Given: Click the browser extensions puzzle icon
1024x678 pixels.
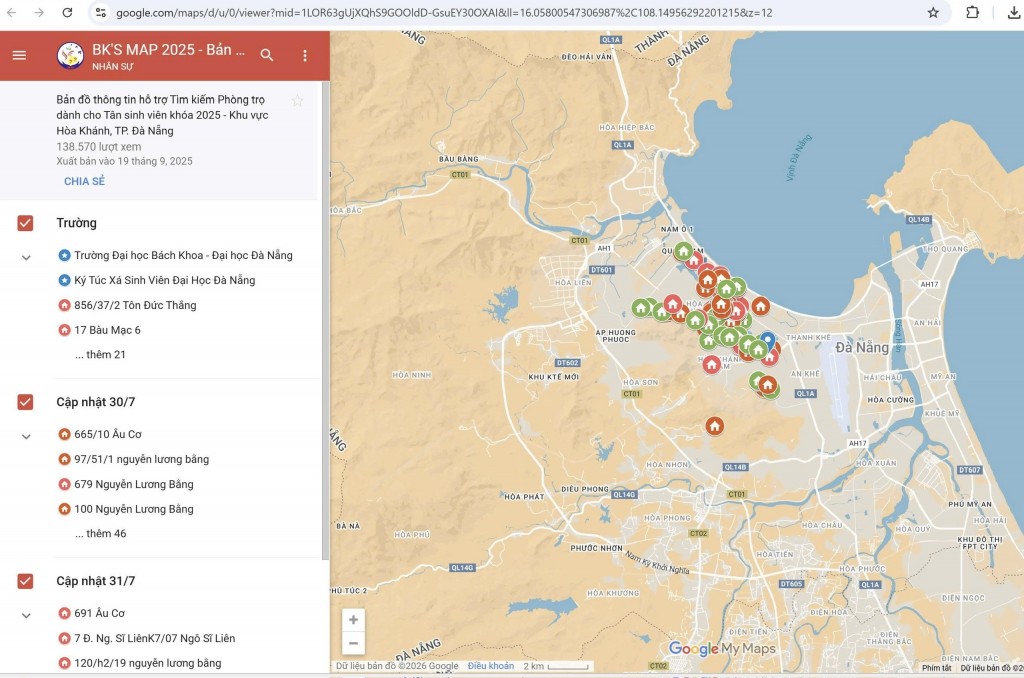Looking at the screenshot, I should coord(972,13).
